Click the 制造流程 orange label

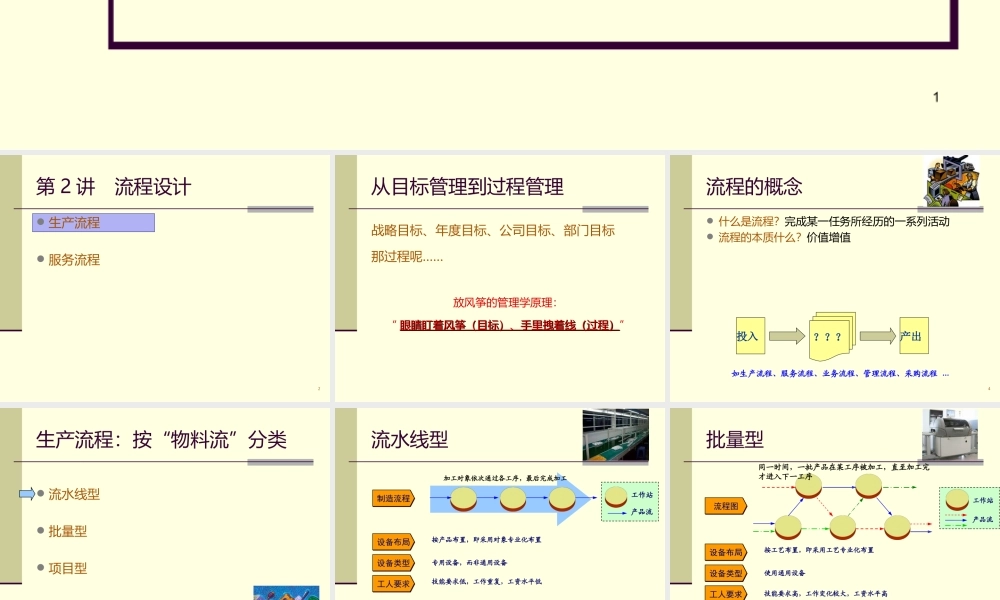pos(393,498)
